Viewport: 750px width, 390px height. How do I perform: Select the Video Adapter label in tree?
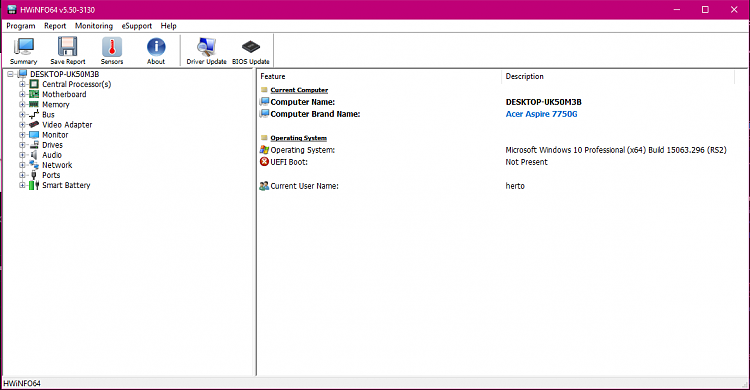(67, 124)
